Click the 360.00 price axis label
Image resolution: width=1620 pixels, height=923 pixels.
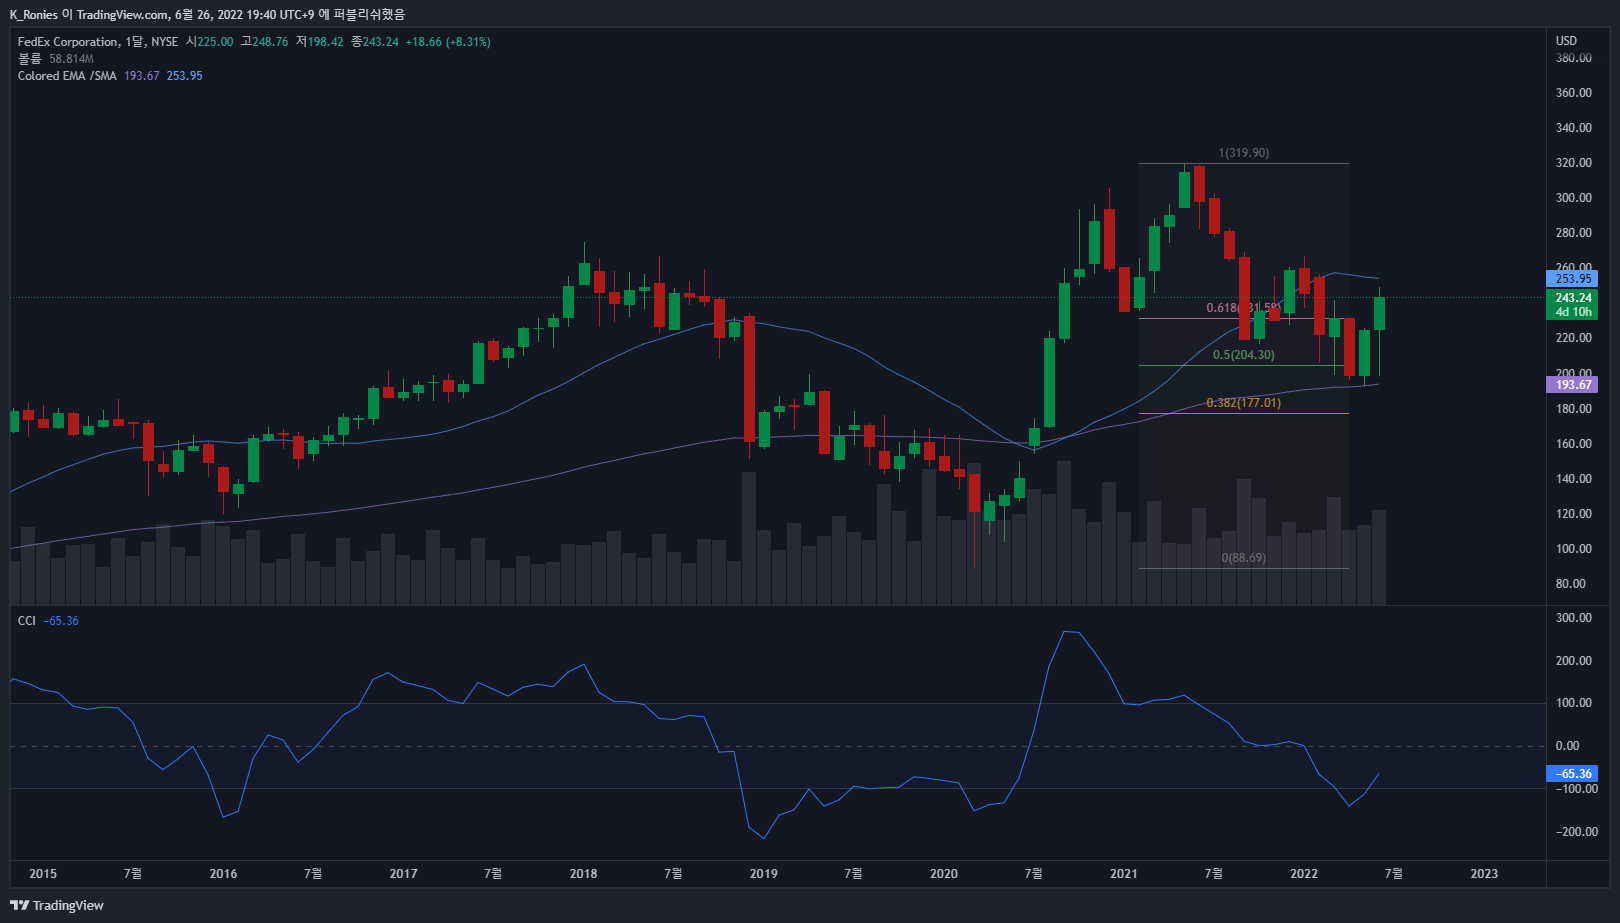(x=1574, y=93)
